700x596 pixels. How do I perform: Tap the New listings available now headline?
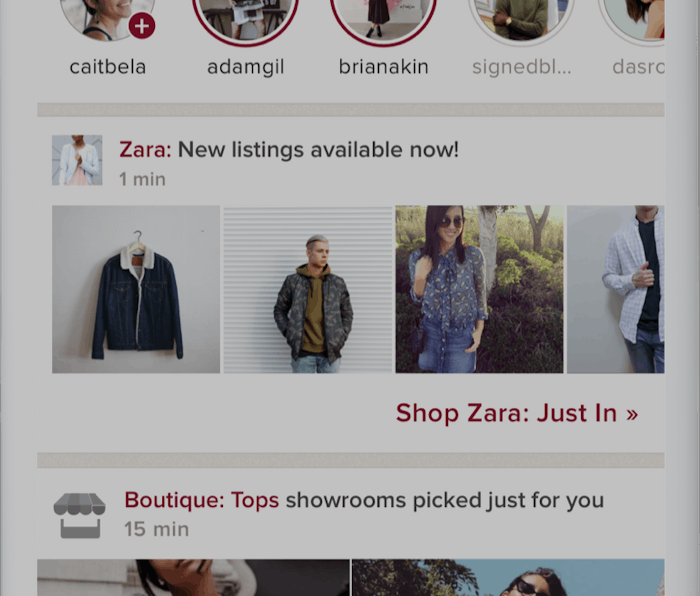[x=318, y=150]
